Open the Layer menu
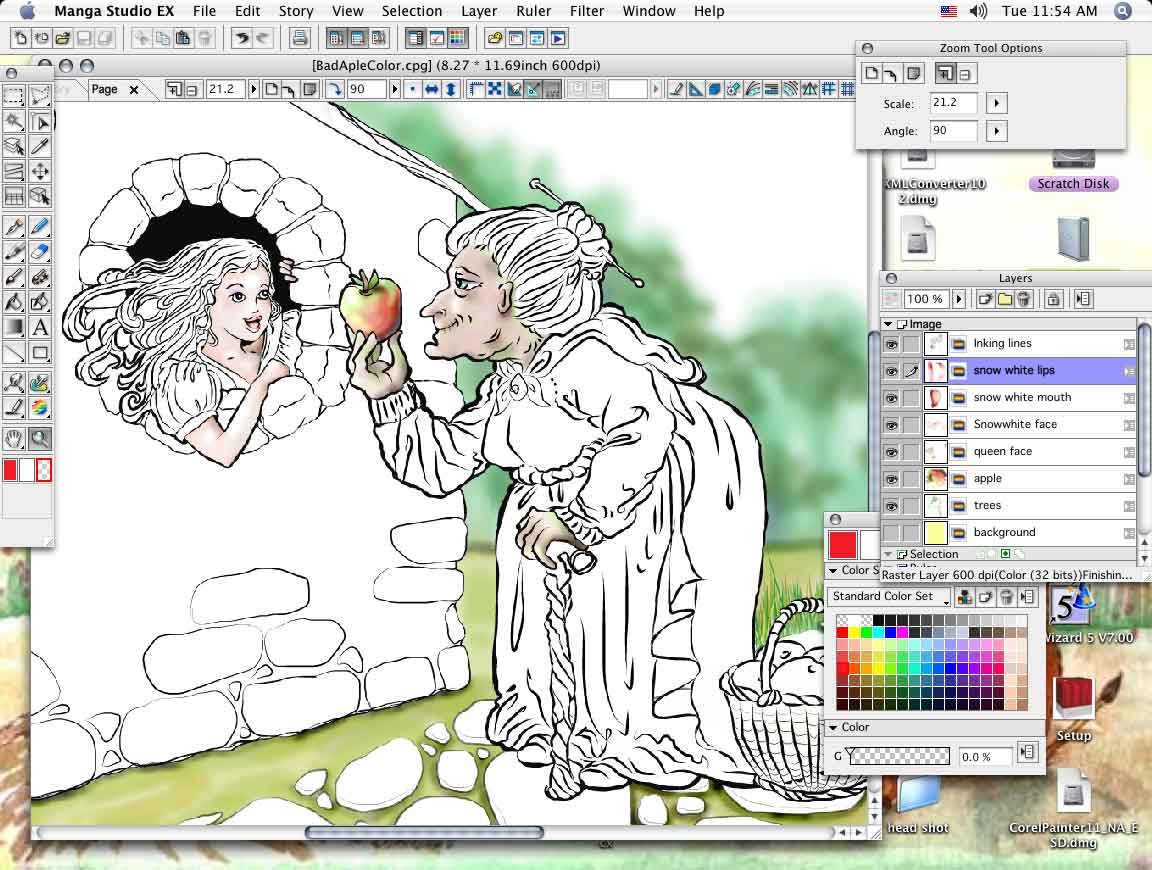The image size is (1152, 870). pos(479,11)
